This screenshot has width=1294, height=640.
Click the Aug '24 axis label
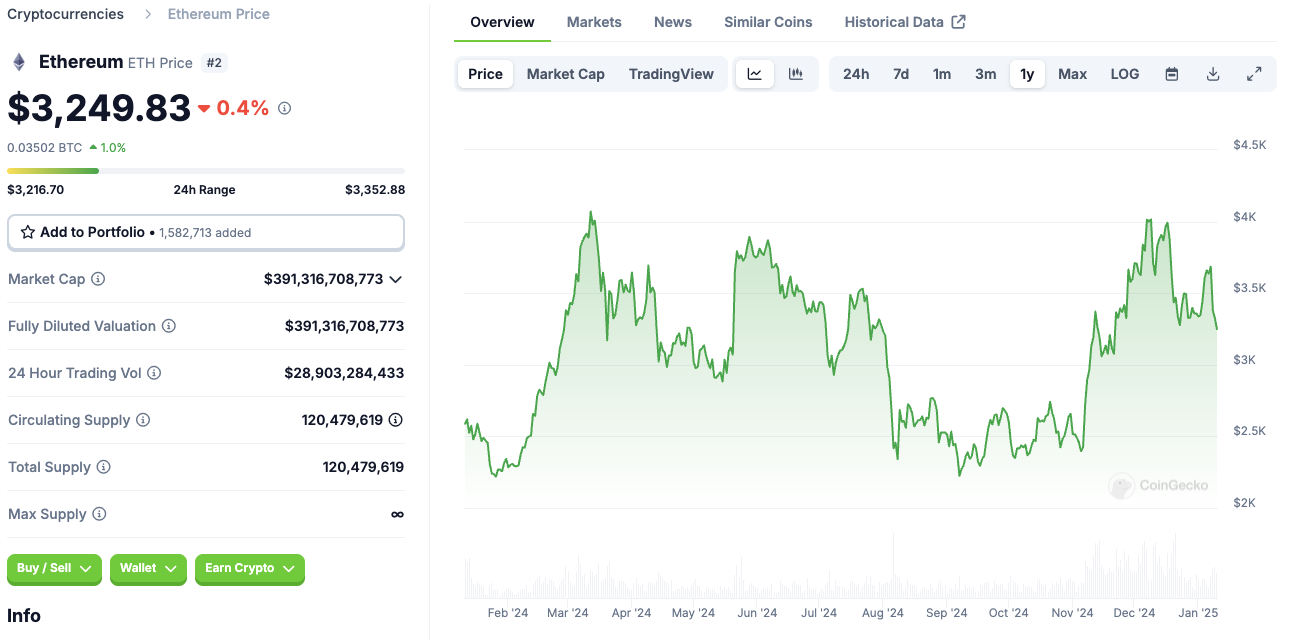point(882,613)
